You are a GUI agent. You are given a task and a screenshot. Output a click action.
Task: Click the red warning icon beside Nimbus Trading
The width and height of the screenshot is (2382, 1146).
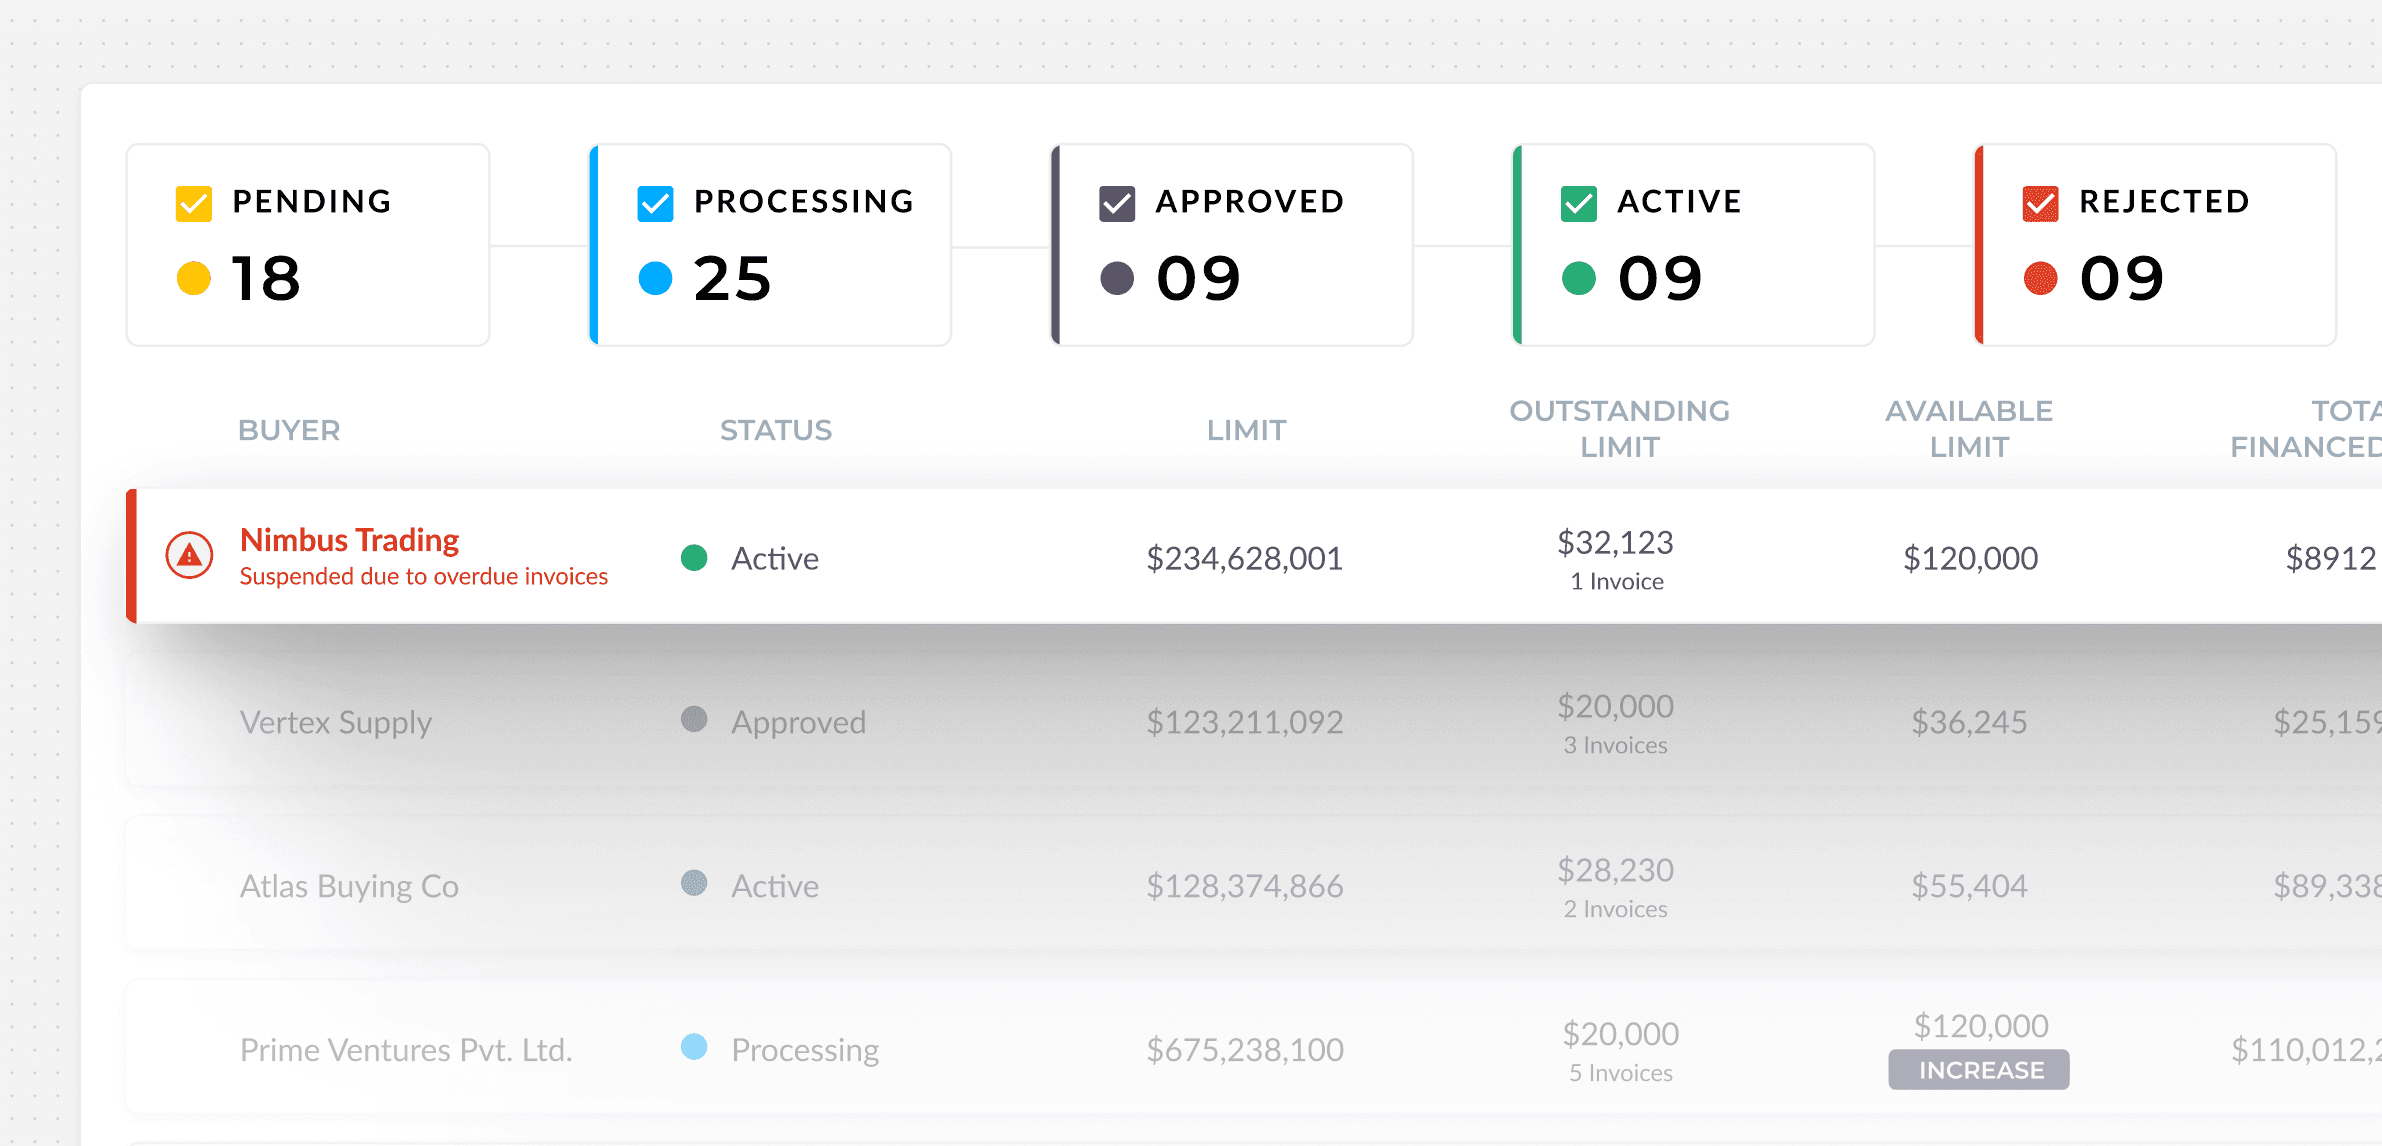pos(189,555)
